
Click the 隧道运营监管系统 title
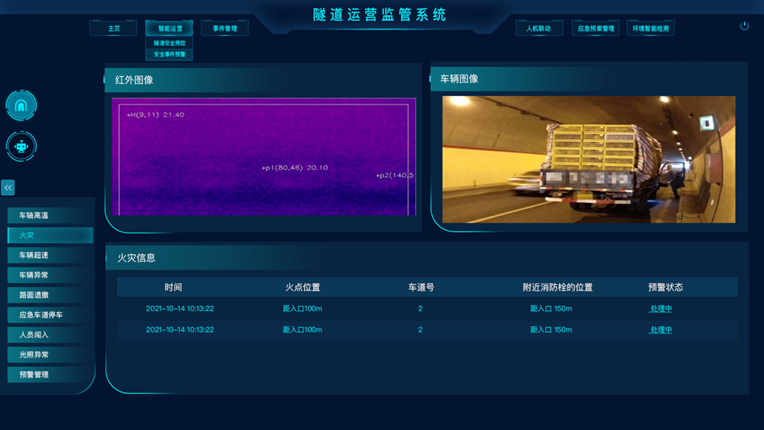379,15
